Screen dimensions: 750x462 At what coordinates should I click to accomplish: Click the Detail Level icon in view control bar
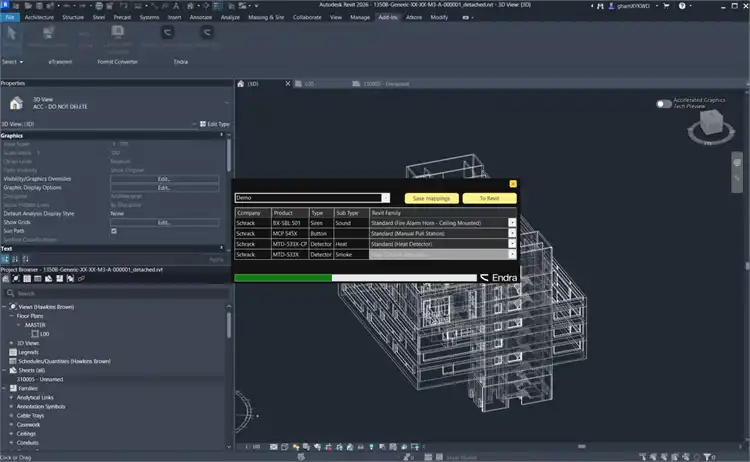(274, 447)
